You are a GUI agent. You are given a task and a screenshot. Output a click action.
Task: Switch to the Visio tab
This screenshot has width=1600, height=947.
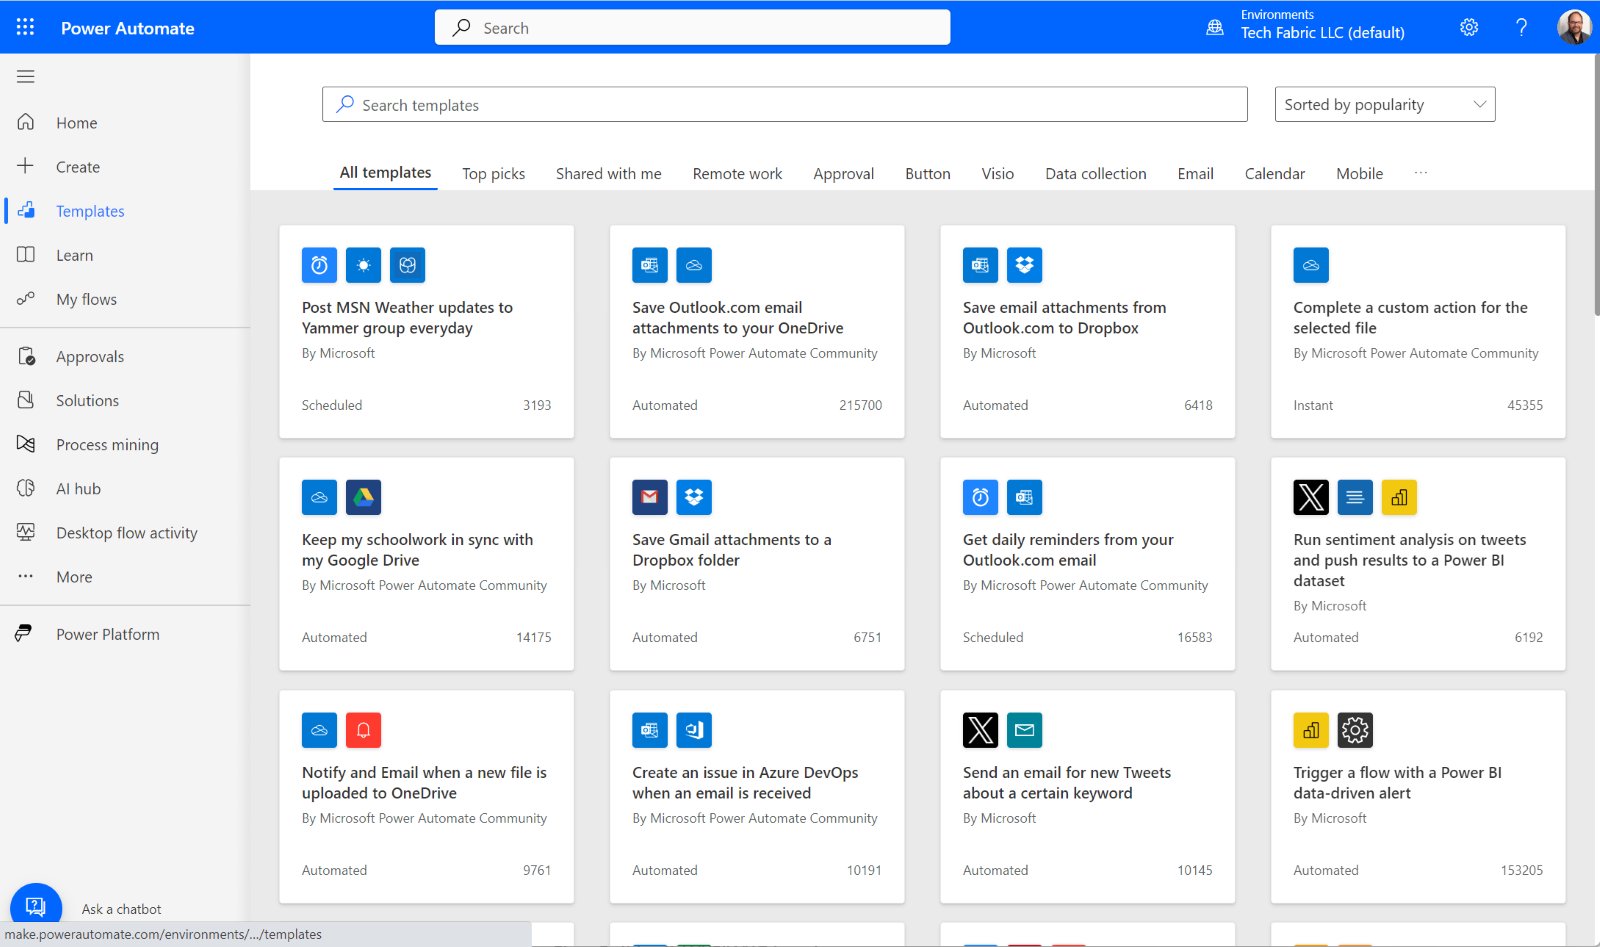pyautogui.click(x=998, y=174)
